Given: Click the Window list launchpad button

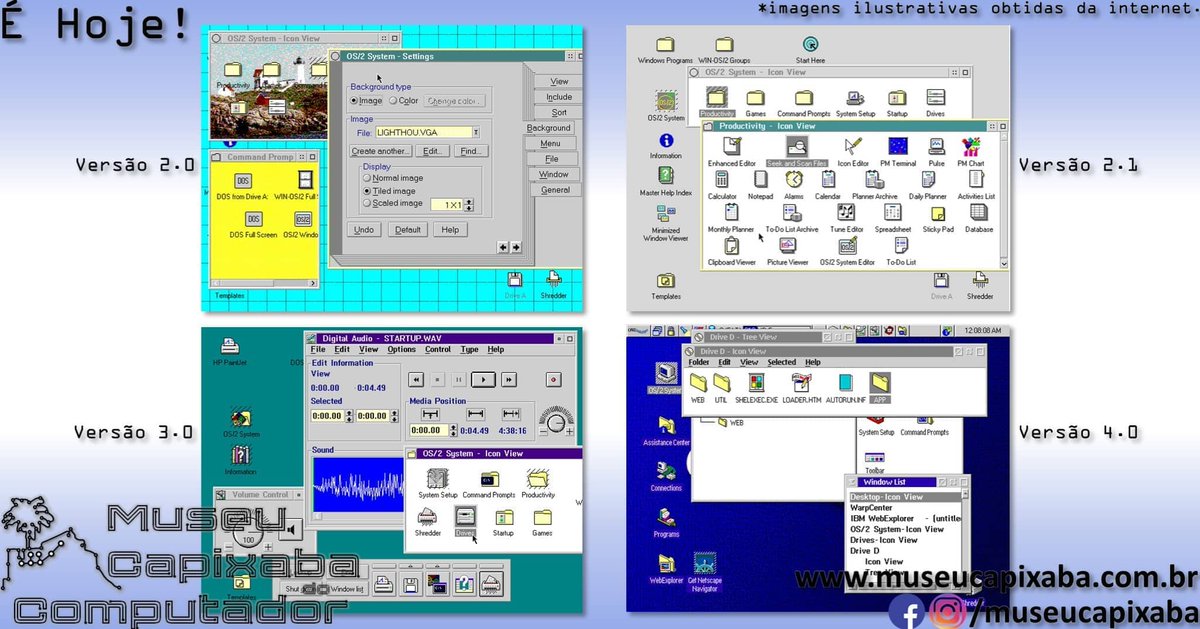Looking at the screenshot, I should click(347, 590).
